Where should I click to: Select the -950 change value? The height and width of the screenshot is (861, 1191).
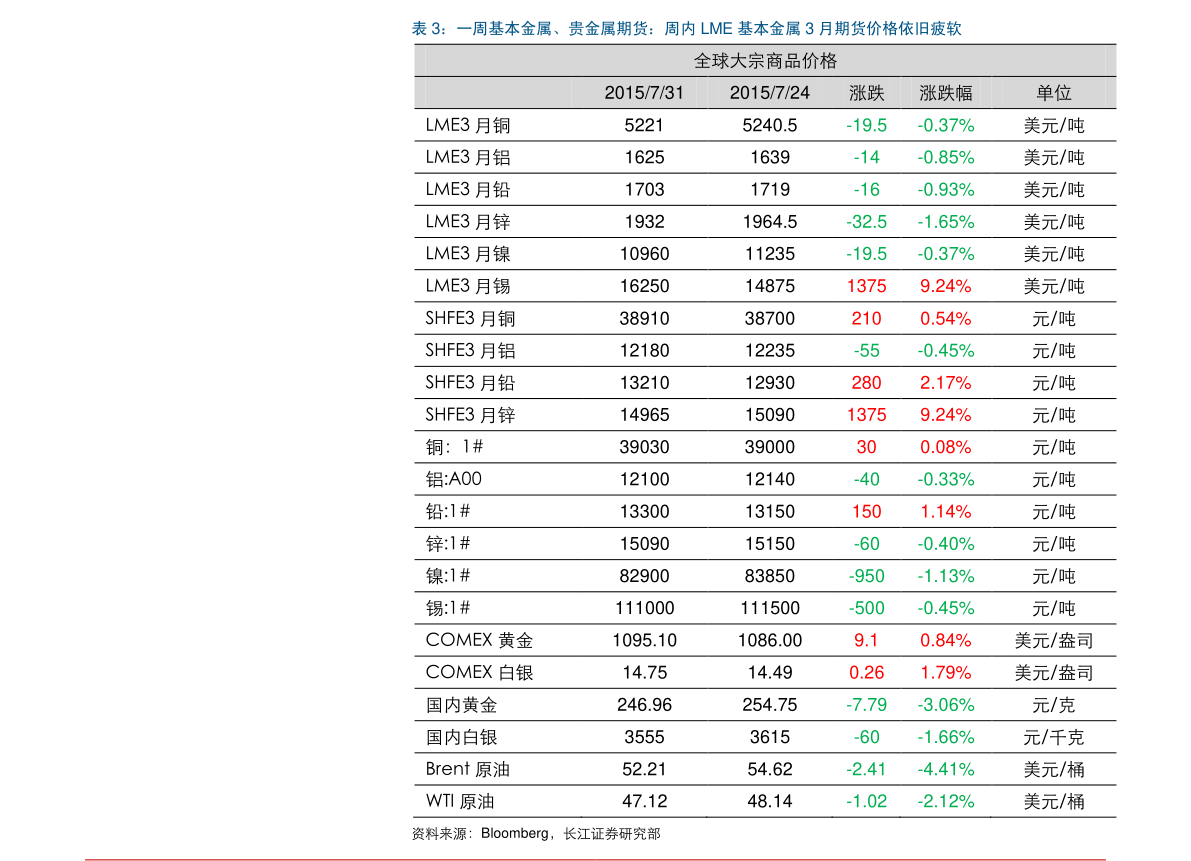click(x=866, y=576)
